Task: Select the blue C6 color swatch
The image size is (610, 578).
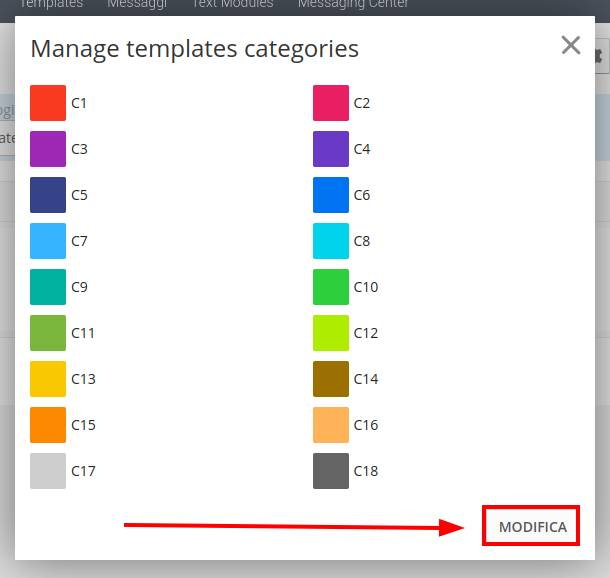Action: click(x=331, y=195)
